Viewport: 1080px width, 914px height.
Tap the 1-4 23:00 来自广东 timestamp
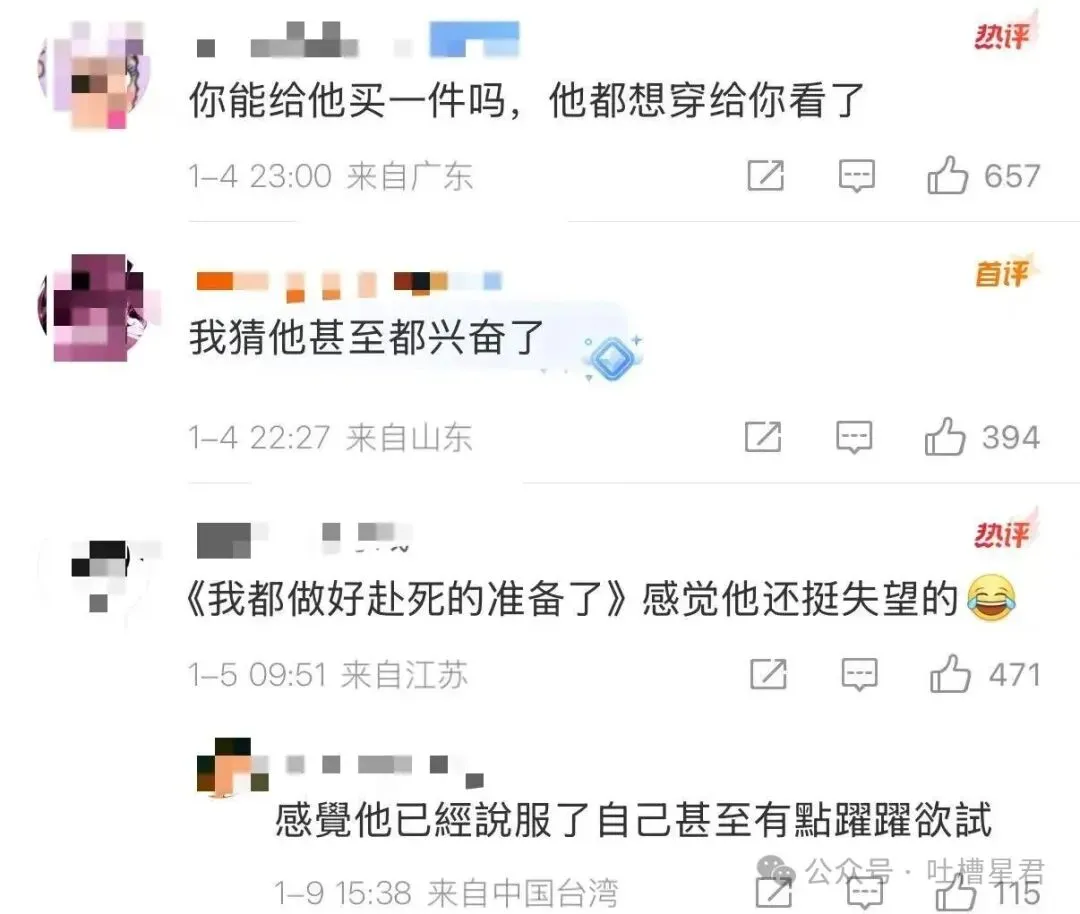tap(331, 176)
